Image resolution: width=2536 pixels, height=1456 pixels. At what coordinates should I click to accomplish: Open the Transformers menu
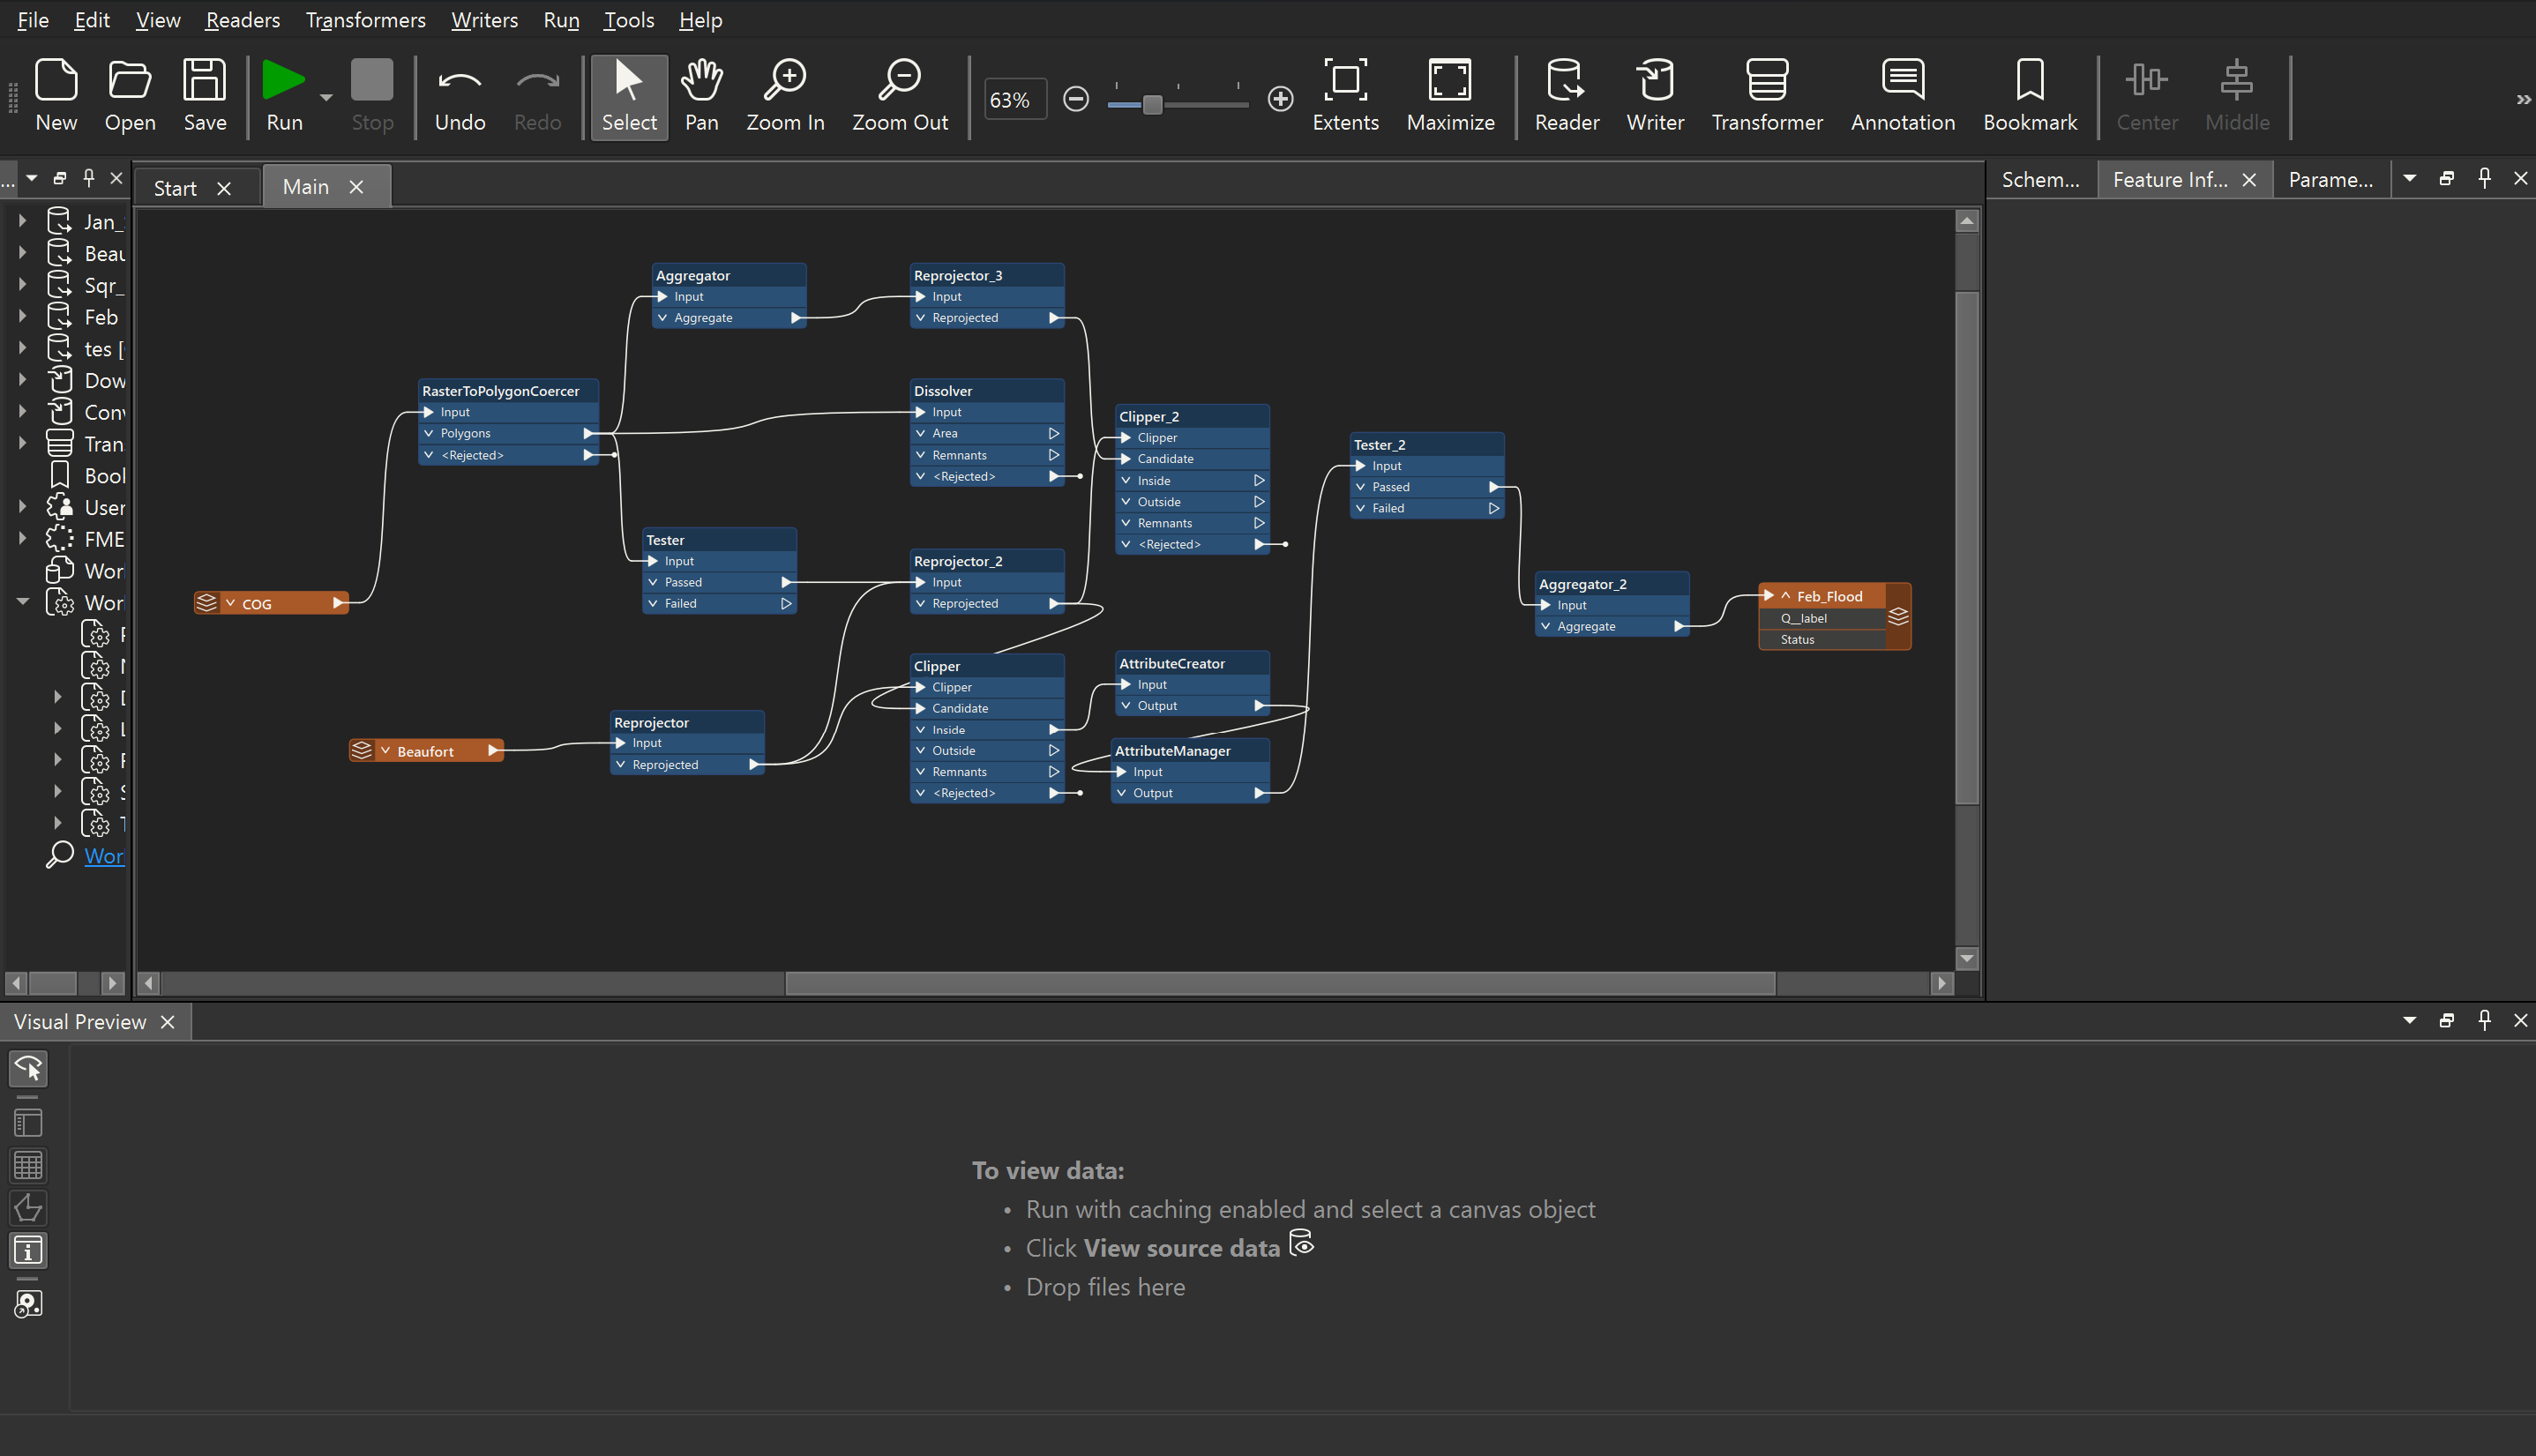[365, 20]
